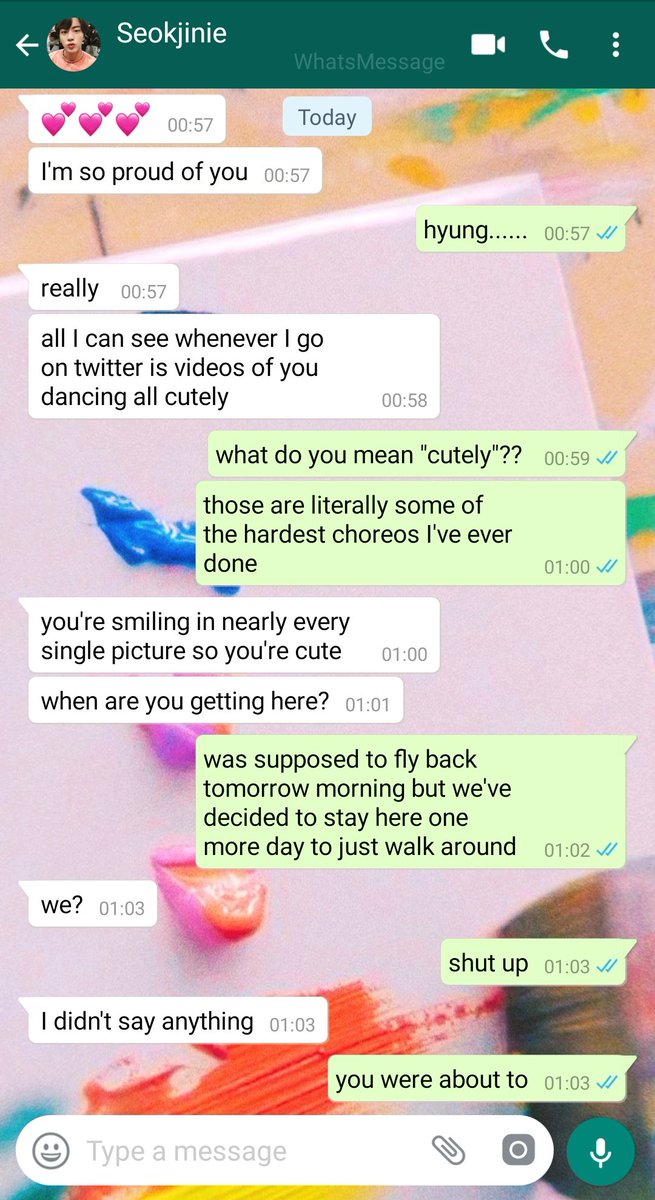Start a video call
Screen dimensions: 655x1200
point(488,44)
